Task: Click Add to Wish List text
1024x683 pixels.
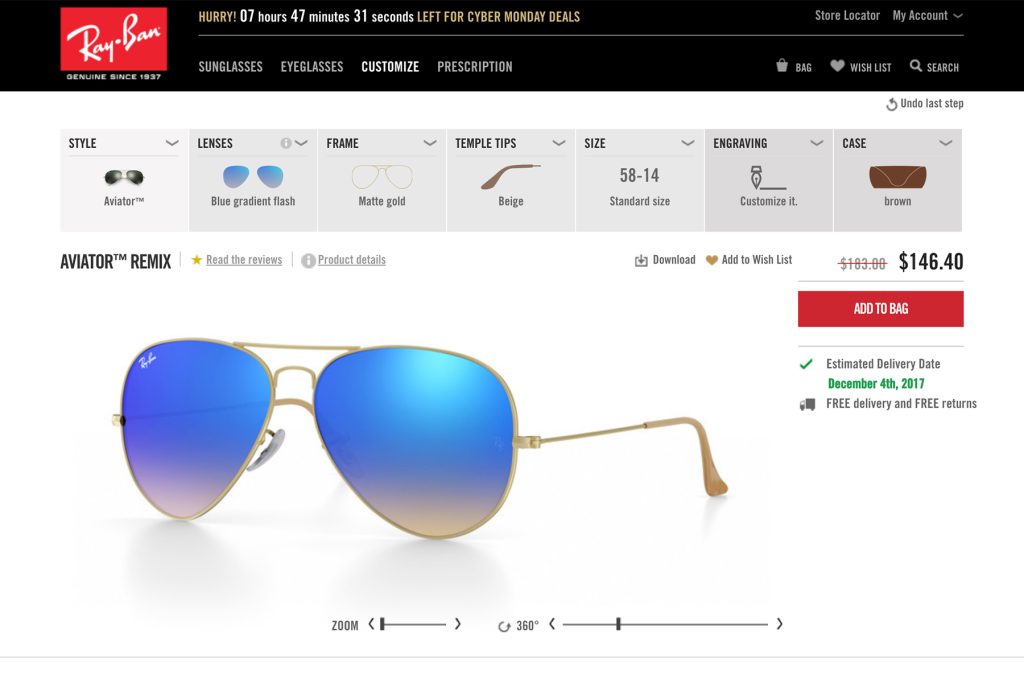Action: [757, 260]
